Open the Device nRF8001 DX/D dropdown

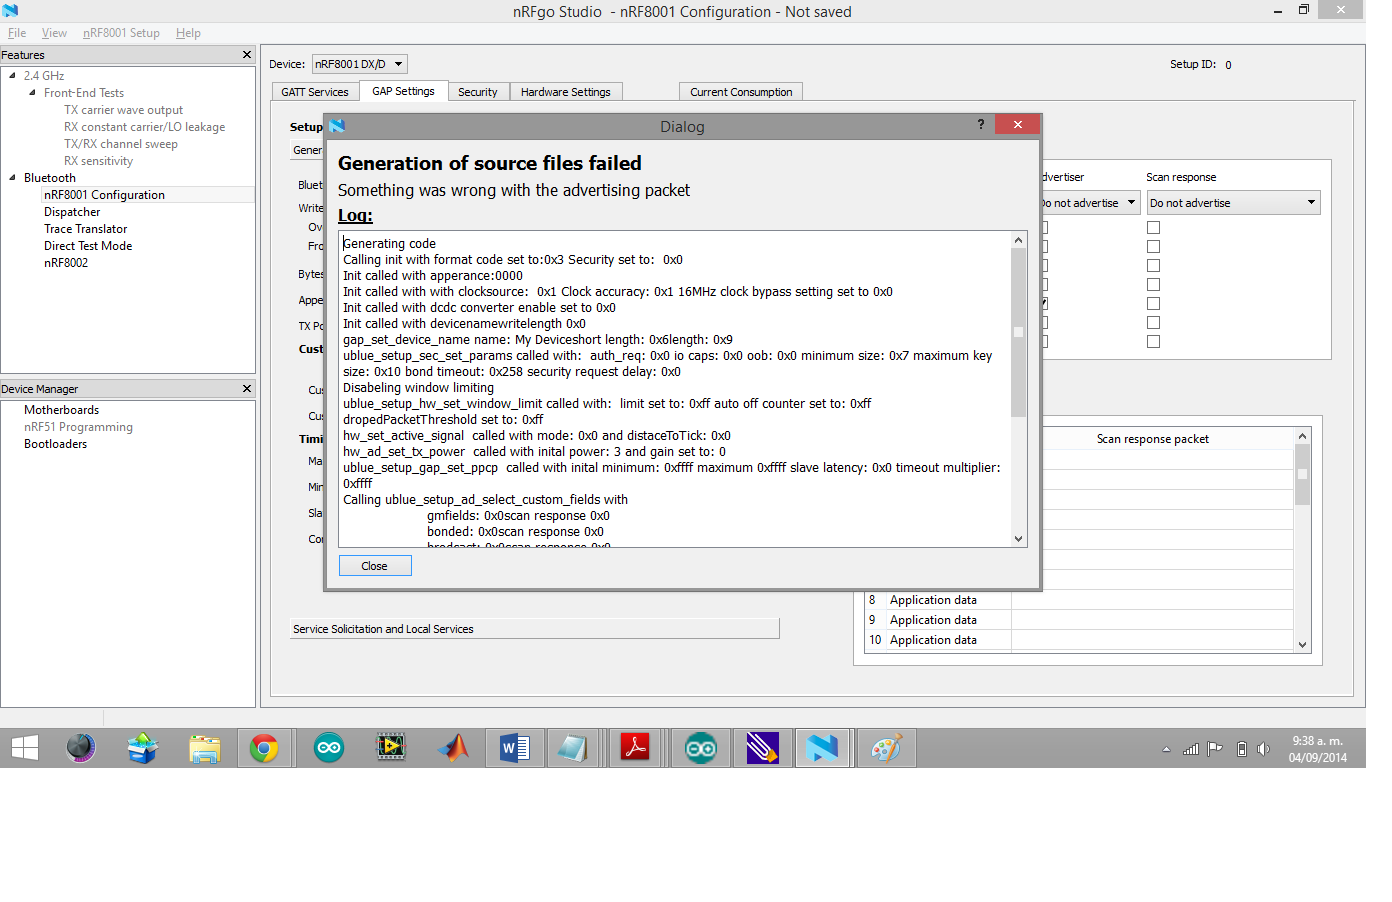click(360, 64)
